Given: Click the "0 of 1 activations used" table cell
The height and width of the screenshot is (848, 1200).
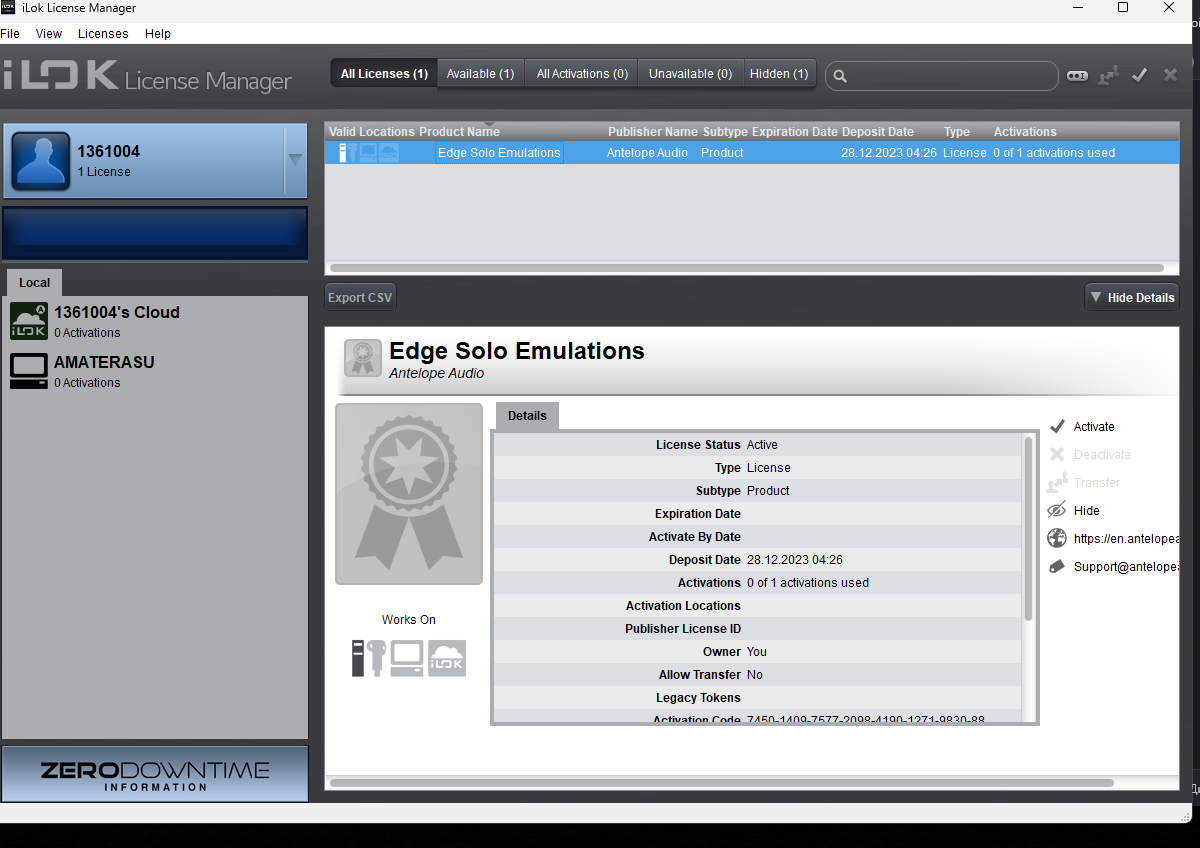Looking at the screenshot, I should [x=1054, y=153].
